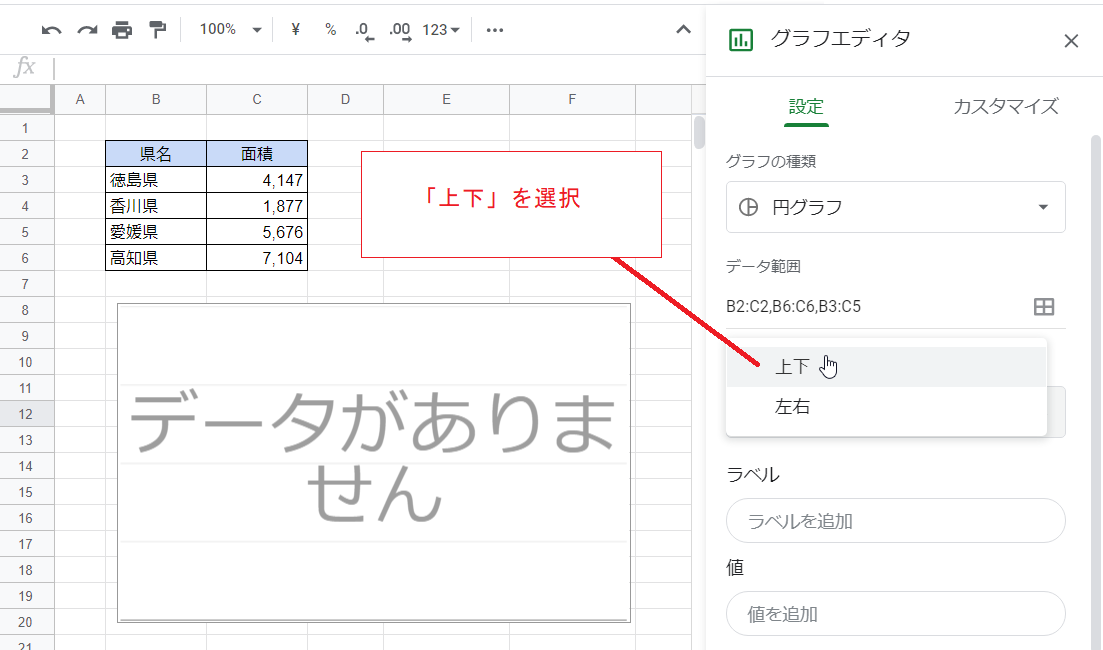Screen dimensions: 1103x650
Task: Click the 県名 header cell
Action: coord(156,154)
